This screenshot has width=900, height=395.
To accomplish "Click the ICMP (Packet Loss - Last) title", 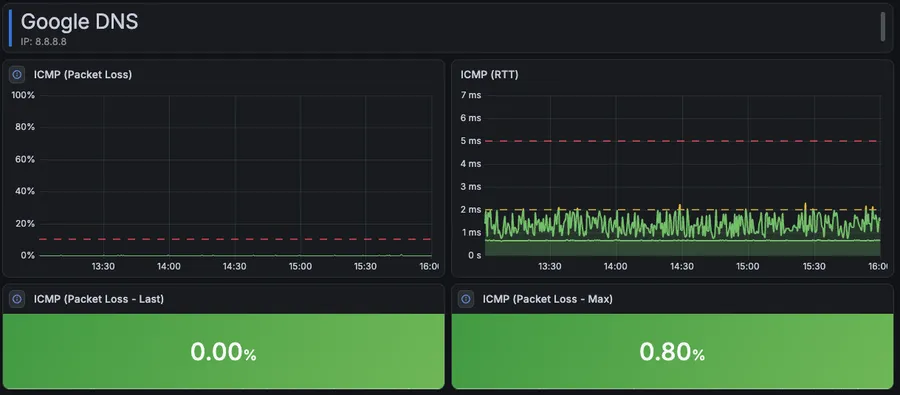I will (x=99, y=299).
